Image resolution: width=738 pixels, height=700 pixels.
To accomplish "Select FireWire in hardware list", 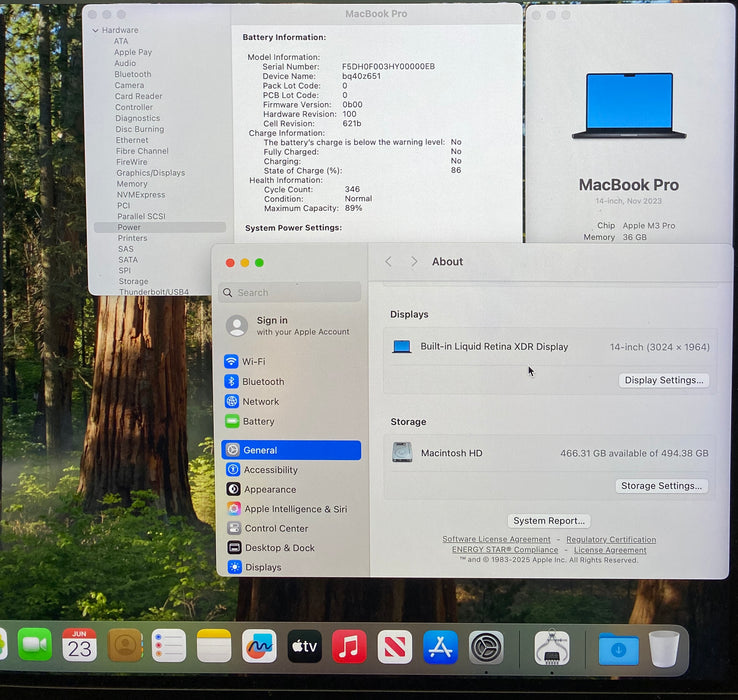I will [x=131, y=162].
